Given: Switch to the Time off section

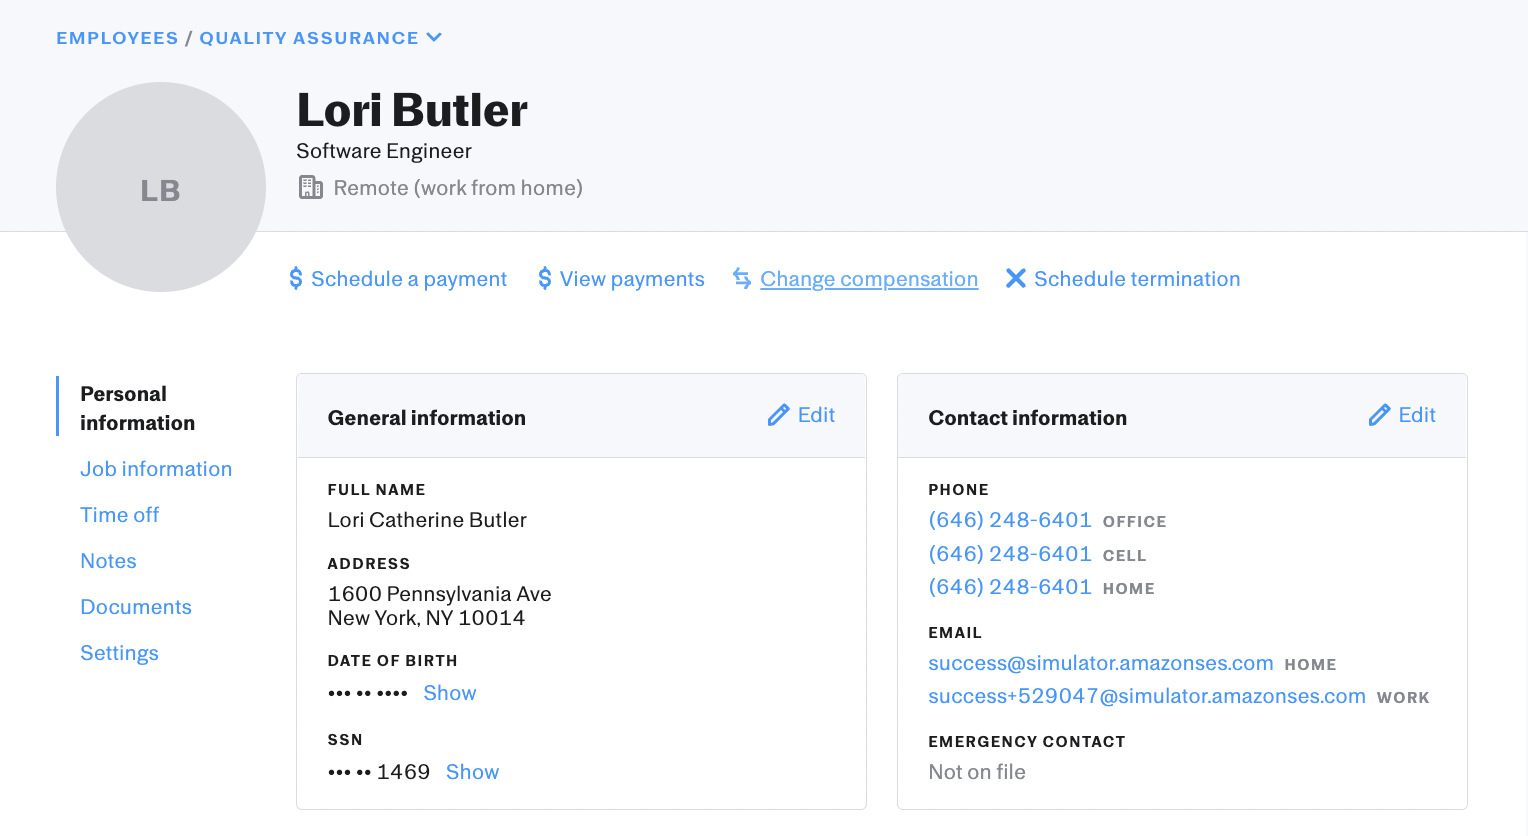Looking at the screenshot, I should click(120, 515).
